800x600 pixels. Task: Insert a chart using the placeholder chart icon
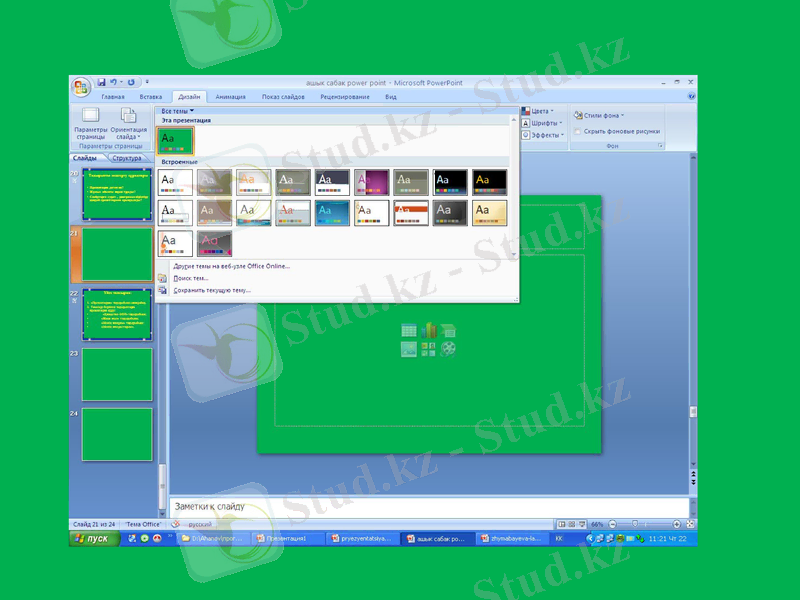[x=428, y=330]
